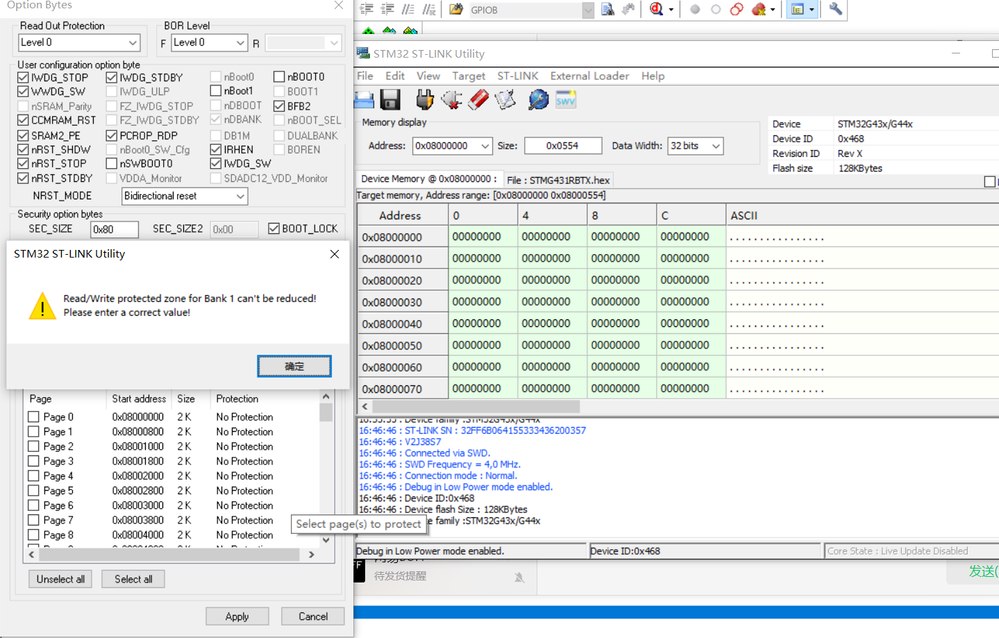The width and height of the screenshot is (999, 638).
Task: Open the arrow beside the debug magnifier icon
Action: (x=671, y=10)
